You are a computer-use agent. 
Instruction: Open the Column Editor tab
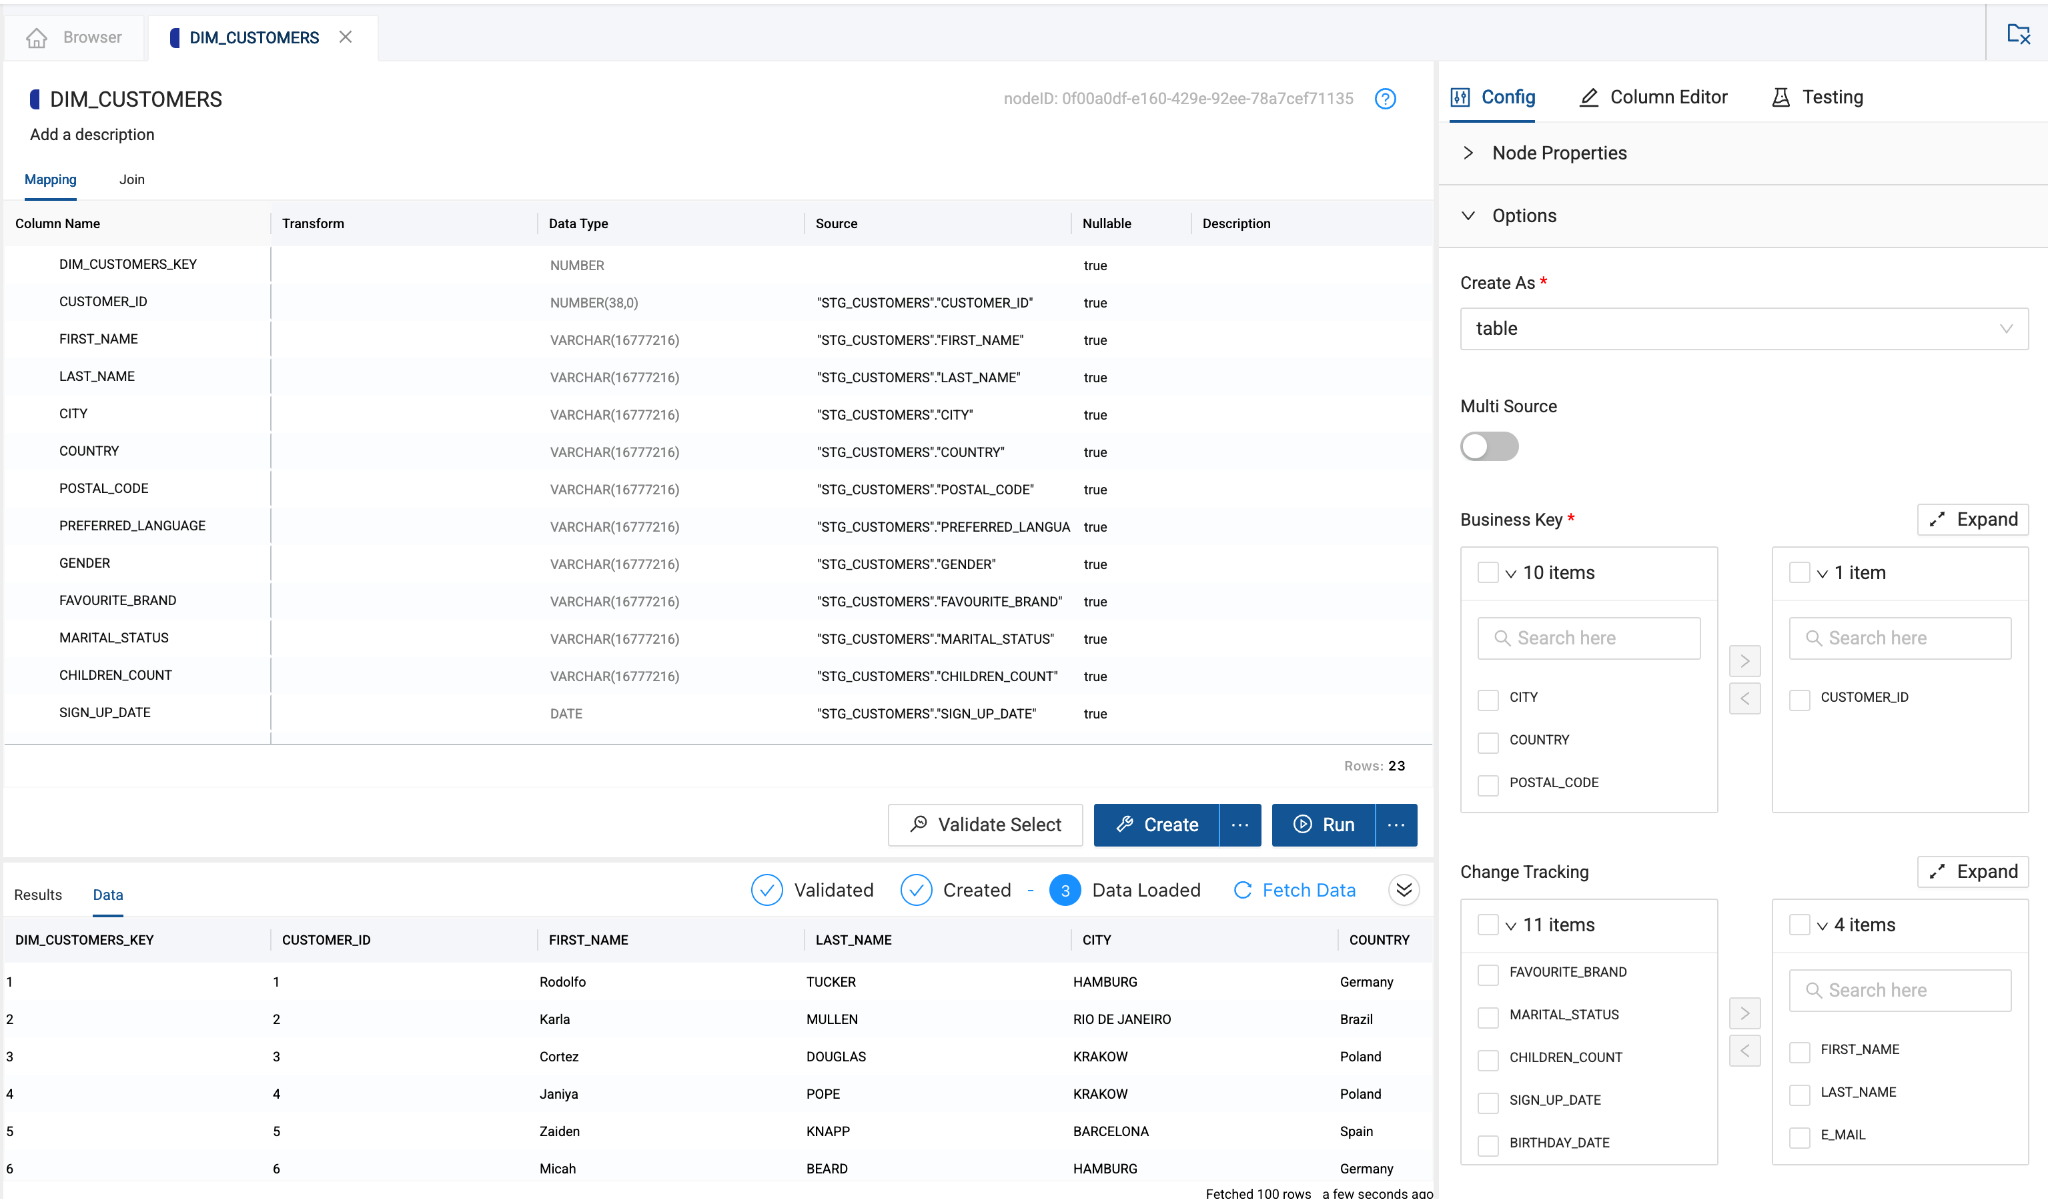[x=1653, y=97]
